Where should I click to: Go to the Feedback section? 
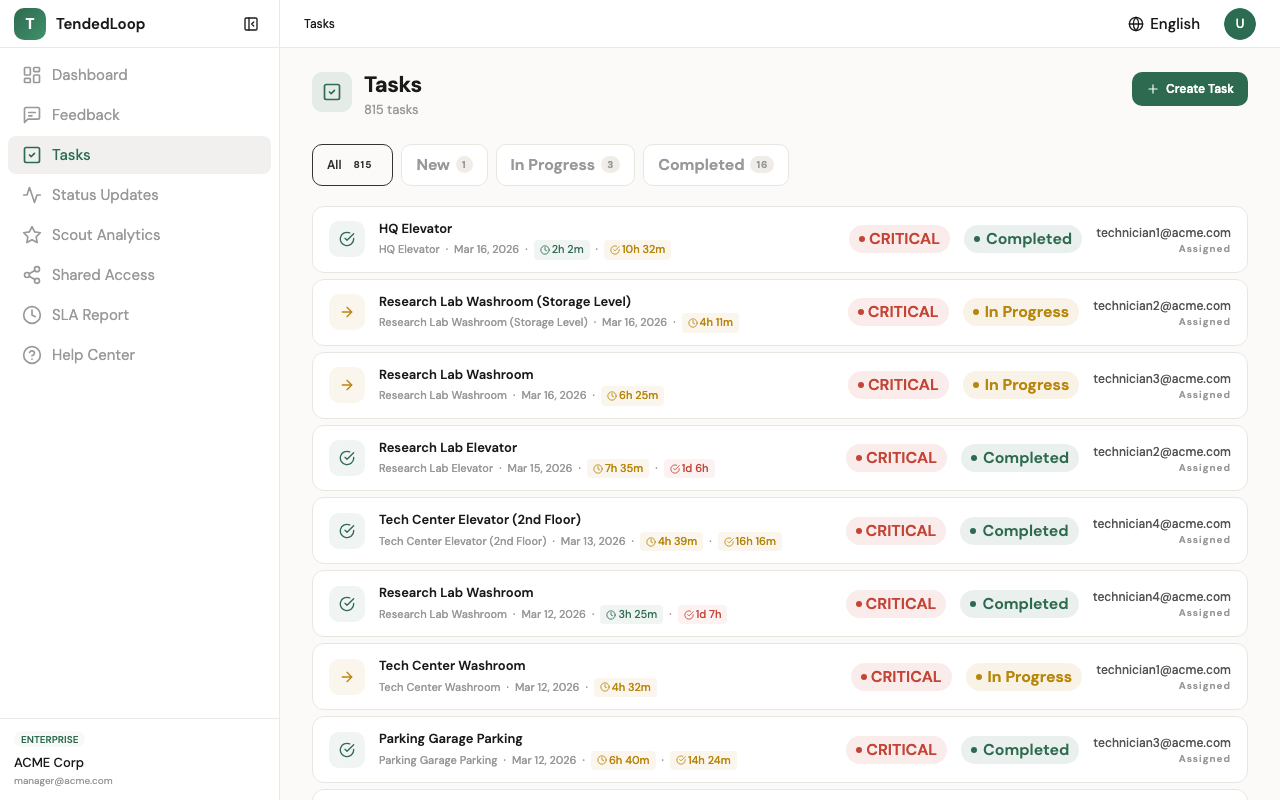pos(85,115)
